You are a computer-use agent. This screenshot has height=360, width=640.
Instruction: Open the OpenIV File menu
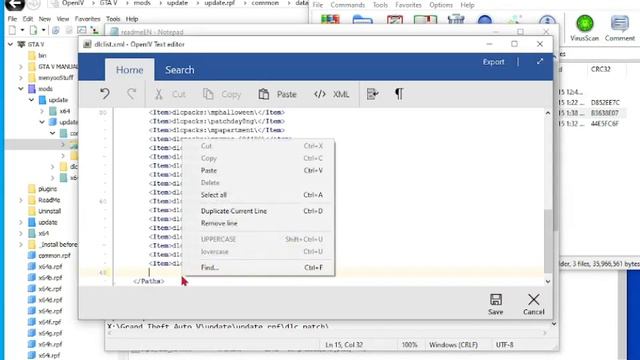click(x=13, y=19)
